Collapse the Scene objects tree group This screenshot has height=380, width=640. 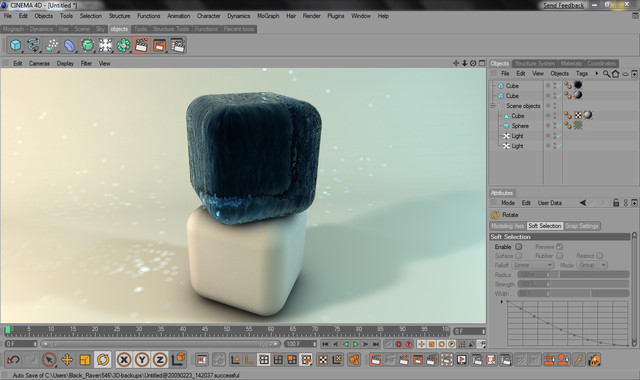coord(493,106)
